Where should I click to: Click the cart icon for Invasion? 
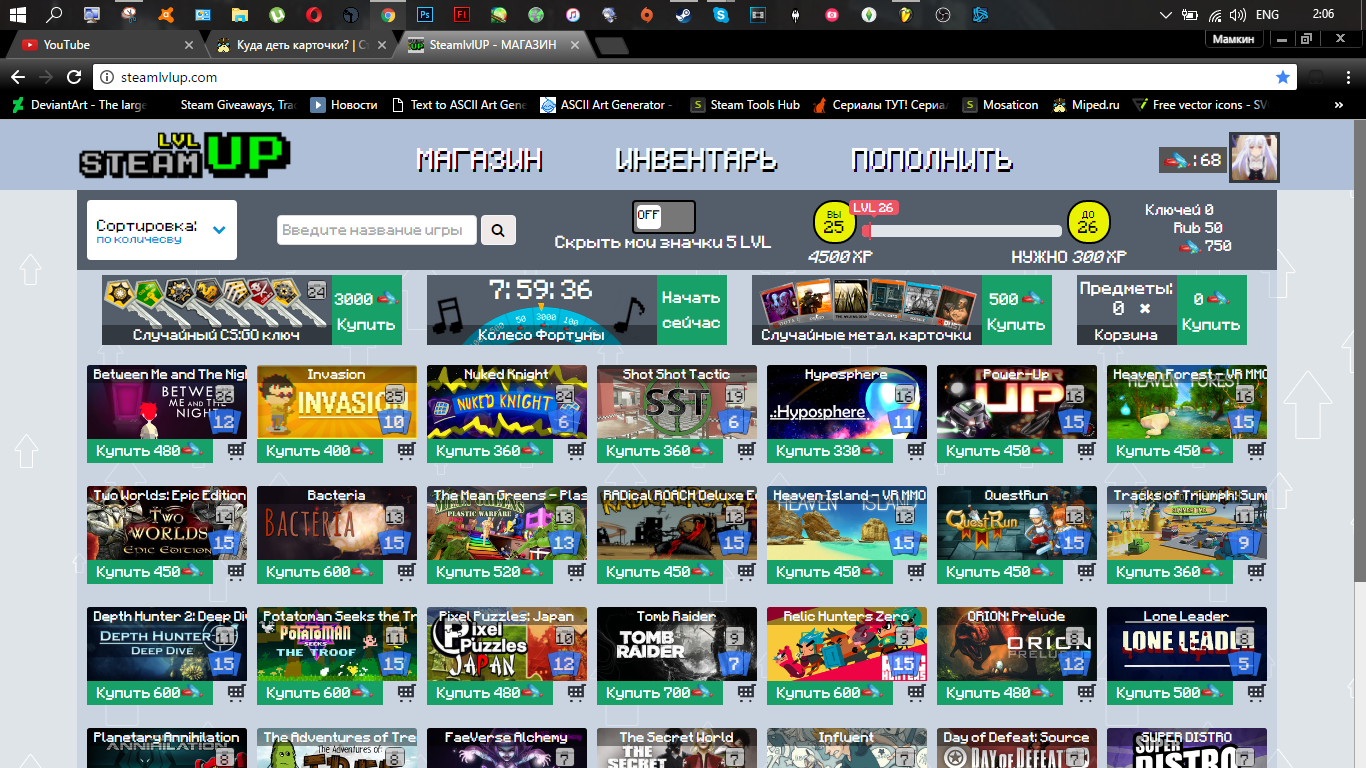406,451
